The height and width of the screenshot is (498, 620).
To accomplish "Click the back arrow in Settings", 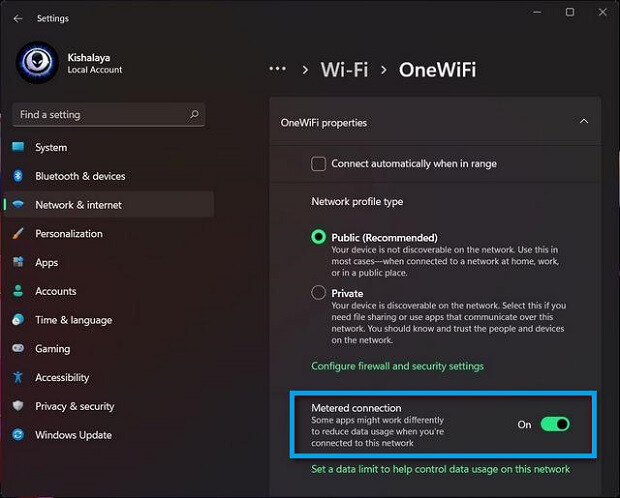I will [x=18, y=19].
